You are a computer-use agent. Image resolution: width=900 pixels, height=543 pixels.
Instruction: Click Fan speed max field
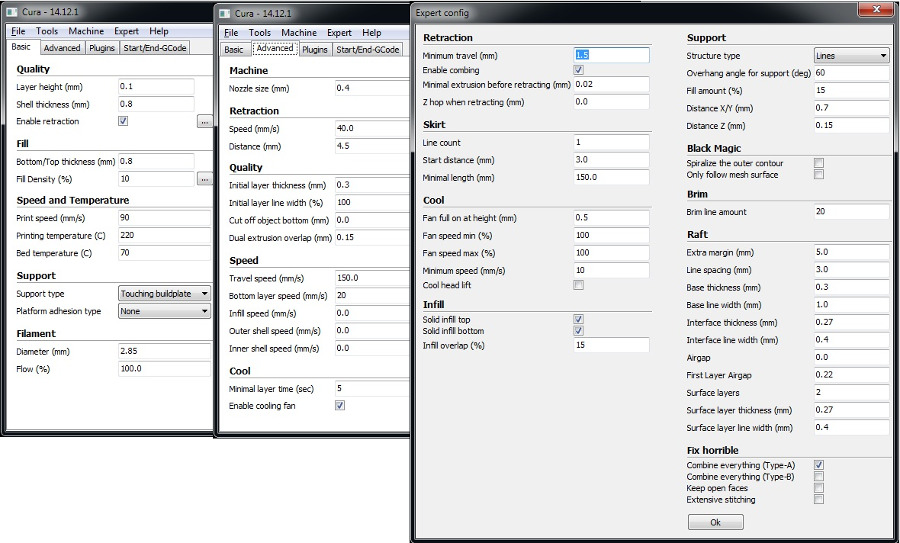click(x=611, y=253)
